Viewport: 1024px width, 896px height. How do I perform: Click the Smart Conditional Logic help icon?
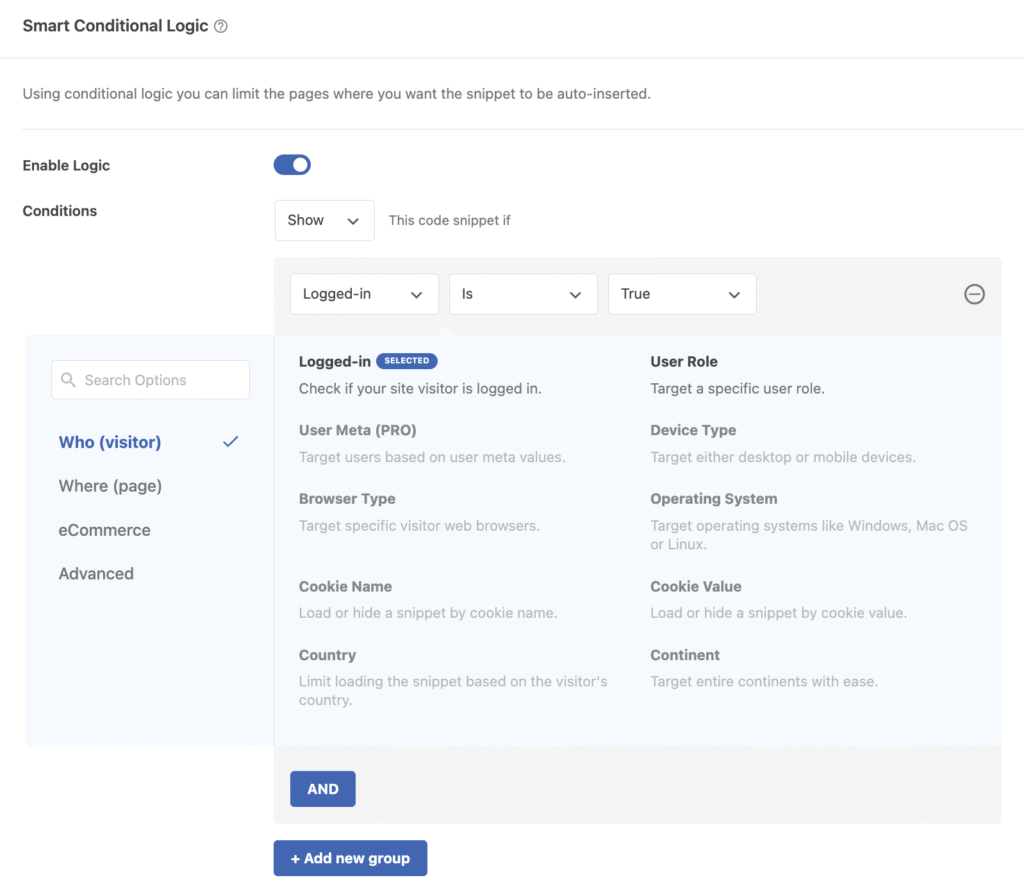221,26
